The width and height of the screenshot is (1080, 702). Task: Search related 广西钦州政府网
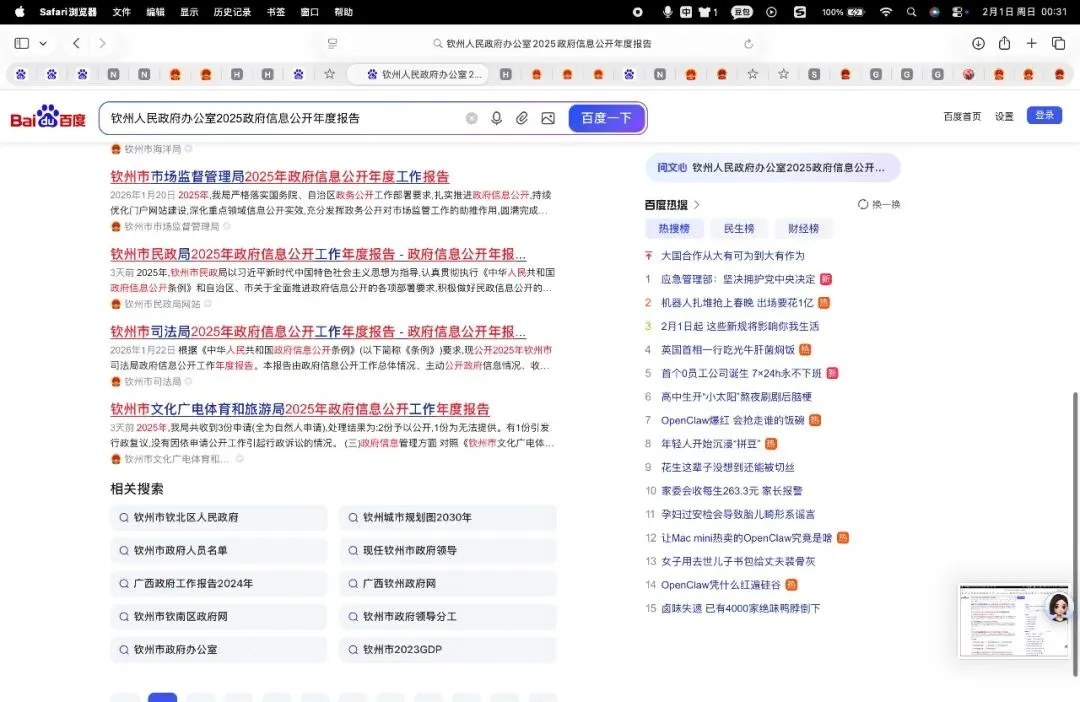(x=448, y=584)
